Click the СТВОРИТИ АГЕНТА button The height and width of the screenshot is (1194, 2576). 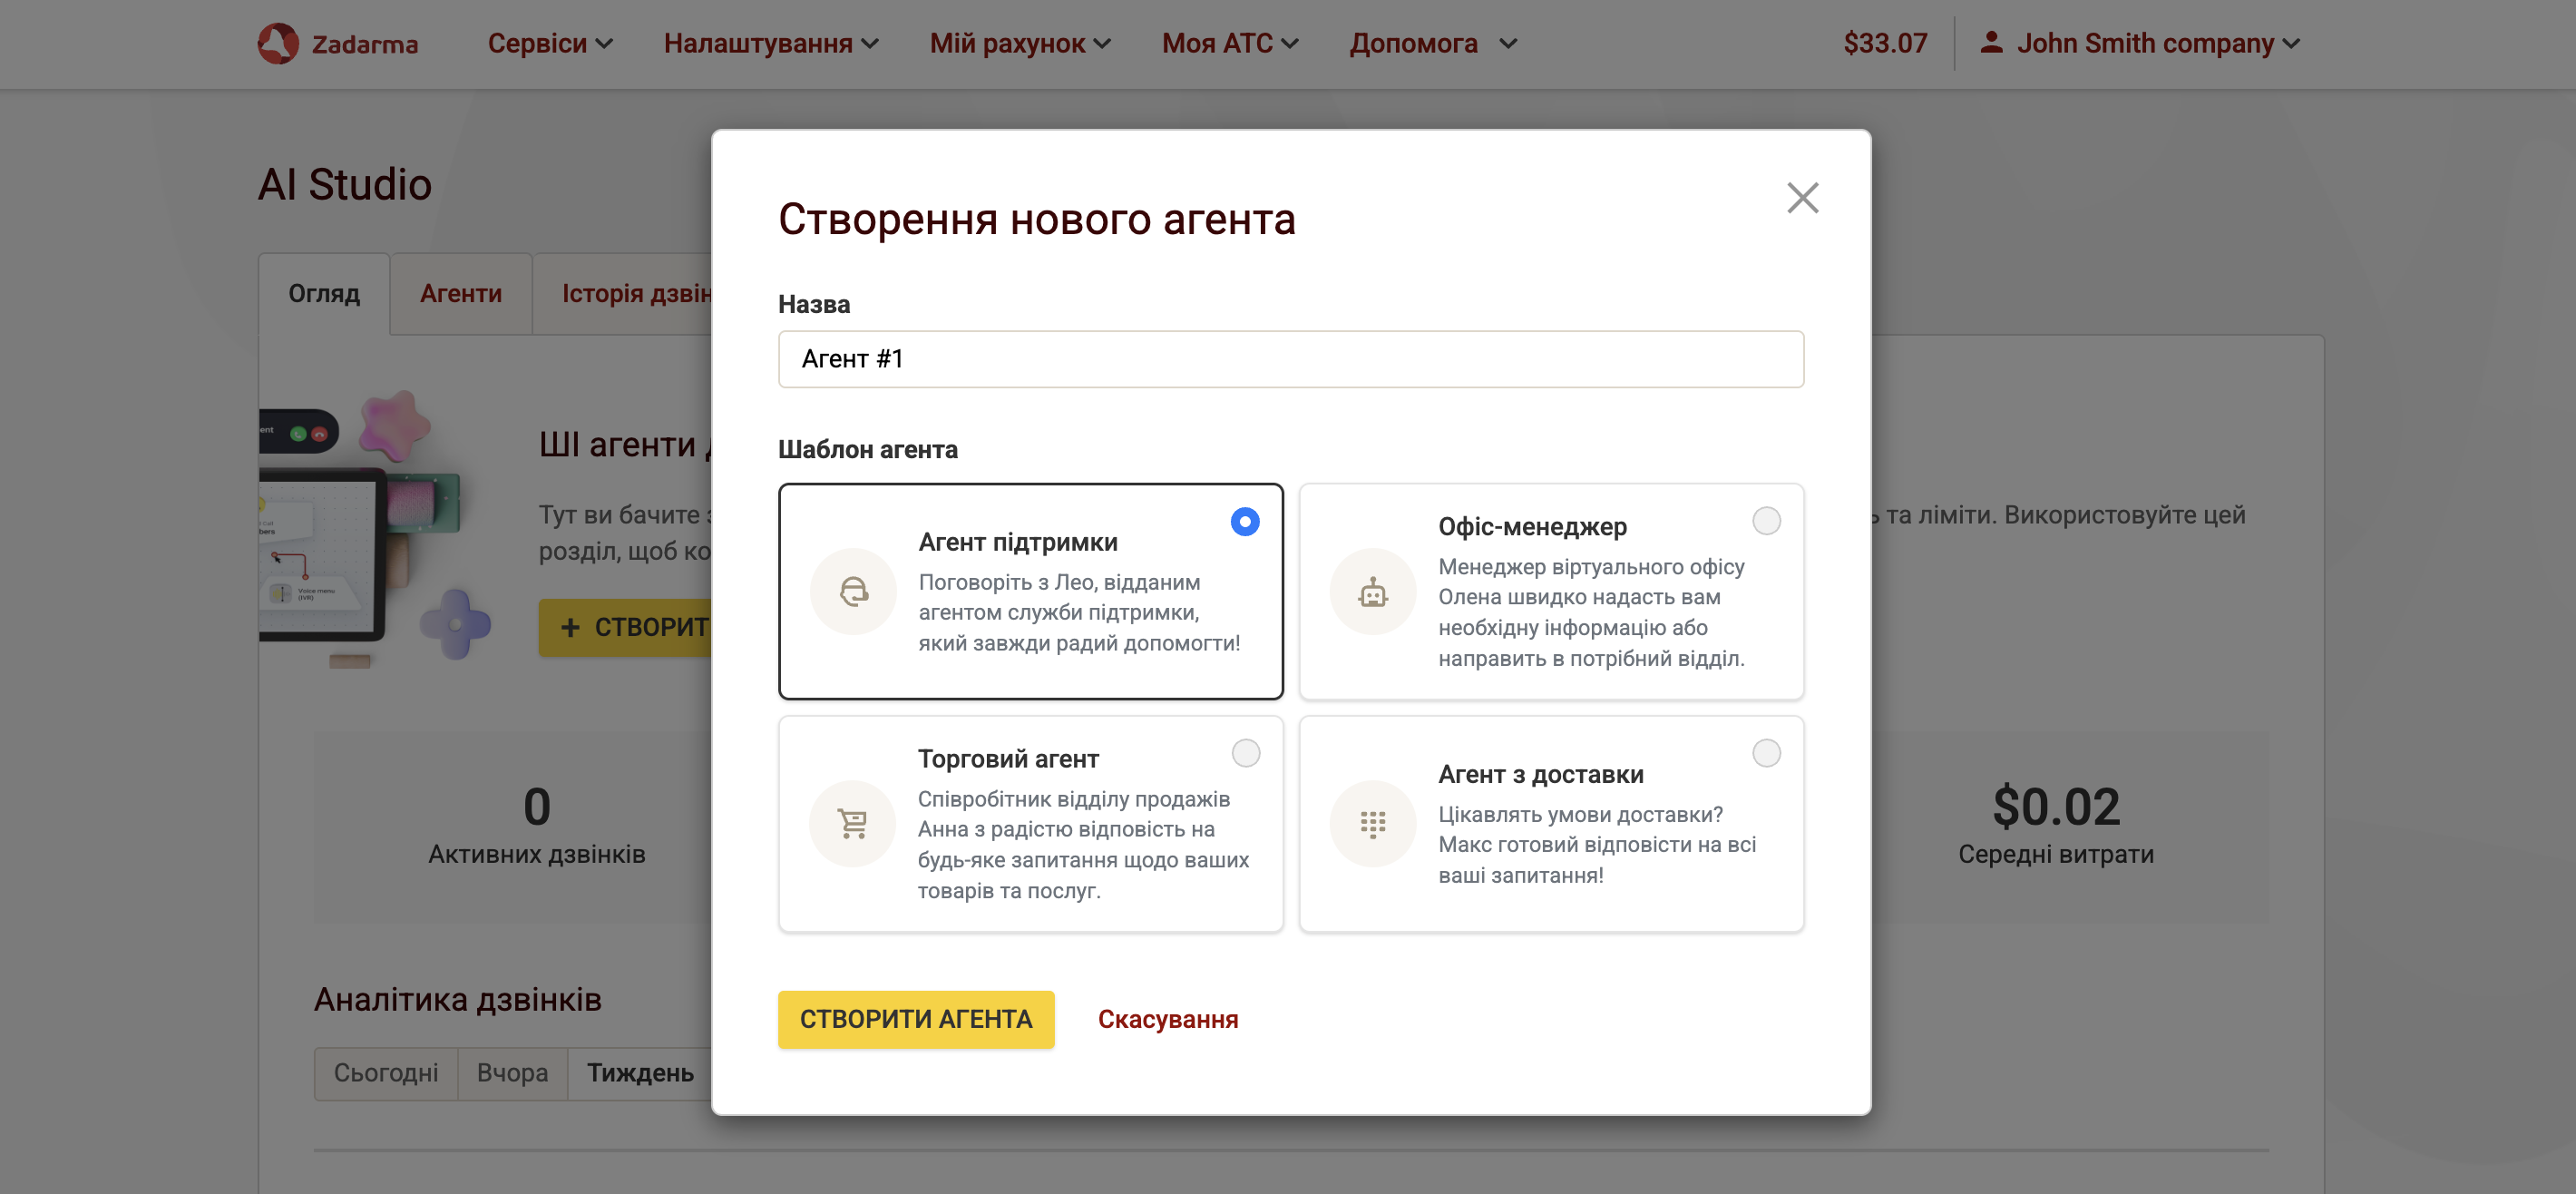(916, 1019)
